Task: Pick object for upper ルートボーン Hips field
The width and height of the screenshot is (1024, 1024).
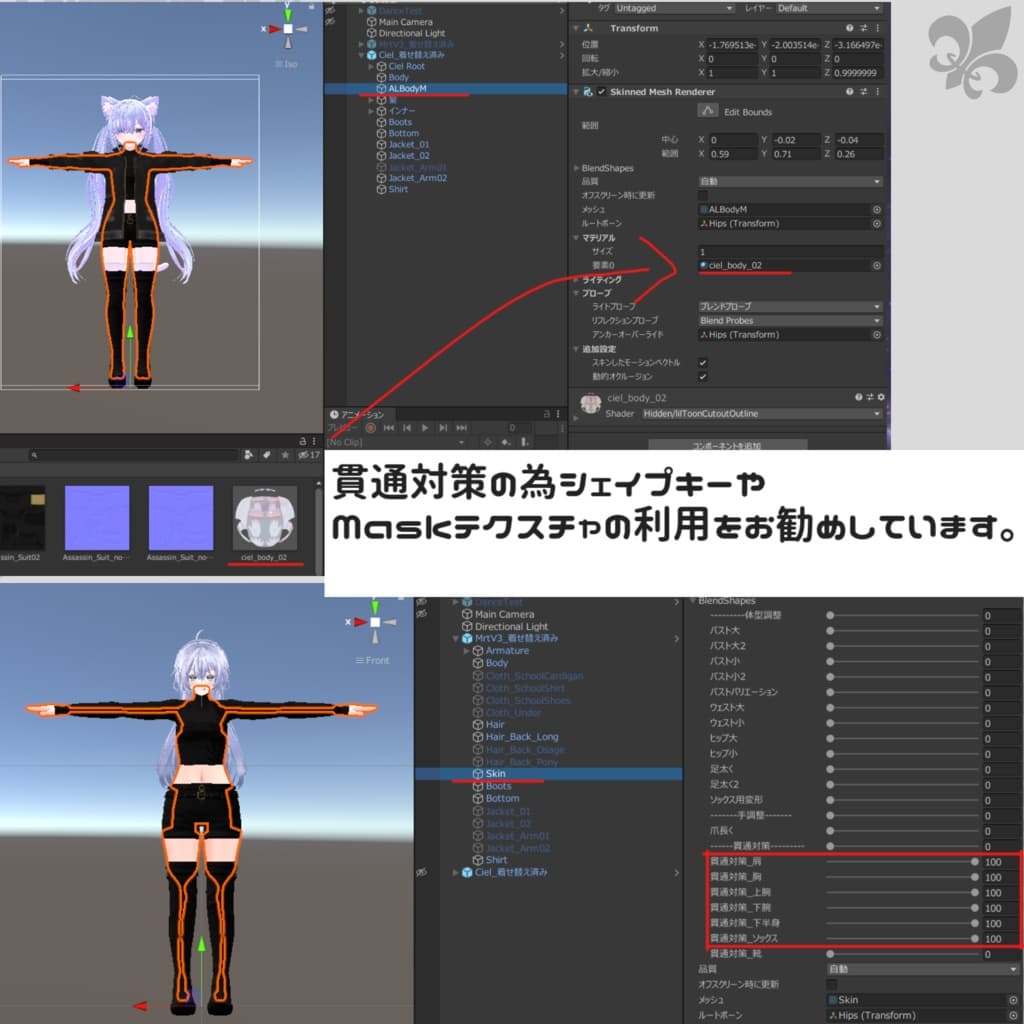Action: (x=876, y=223)
